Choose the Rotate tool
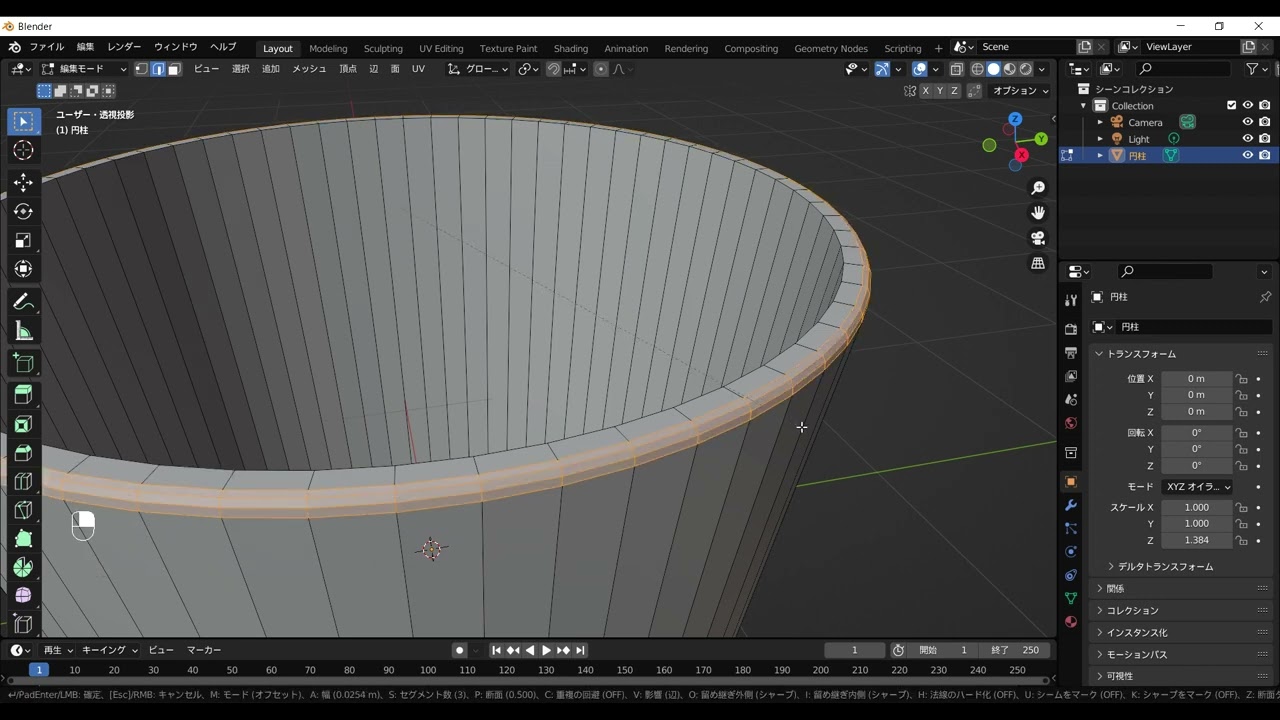This screenshot has width=1280, height=720. pyautogui.click(x=23, y=212)
